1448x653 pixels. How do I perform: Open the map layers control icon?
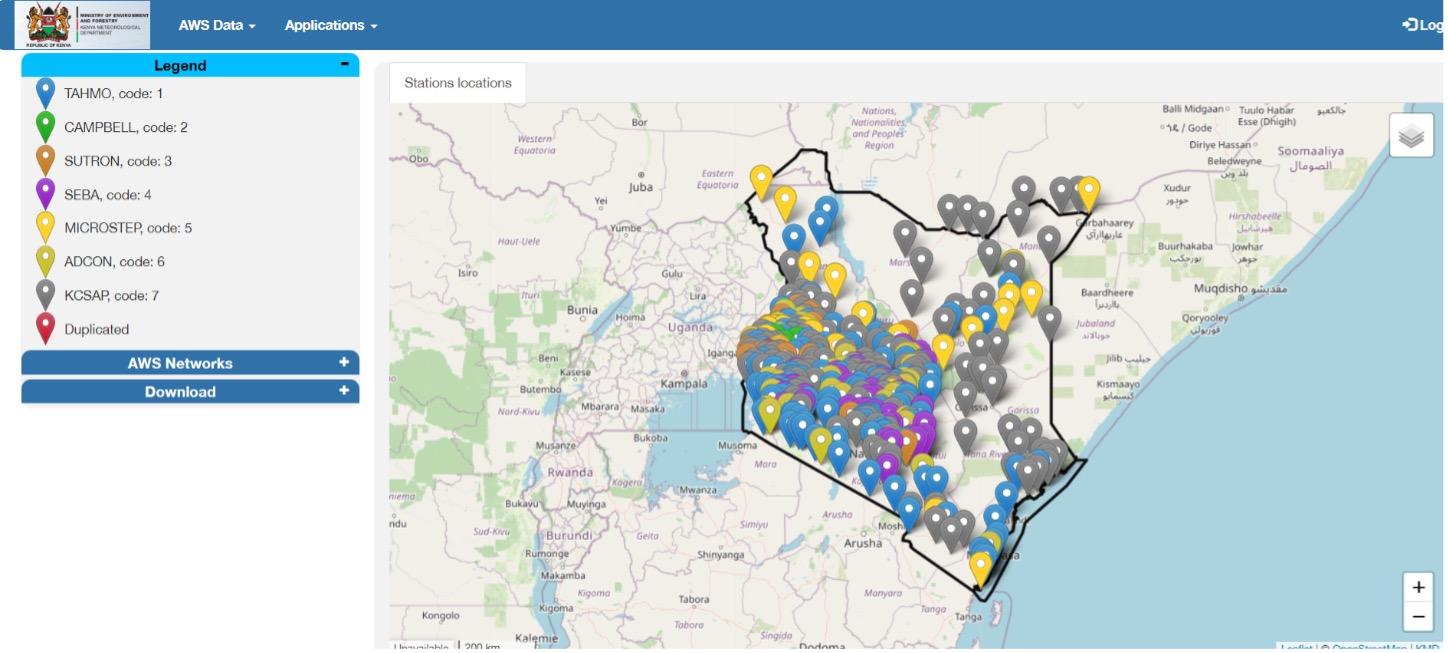coord(1410,136)
